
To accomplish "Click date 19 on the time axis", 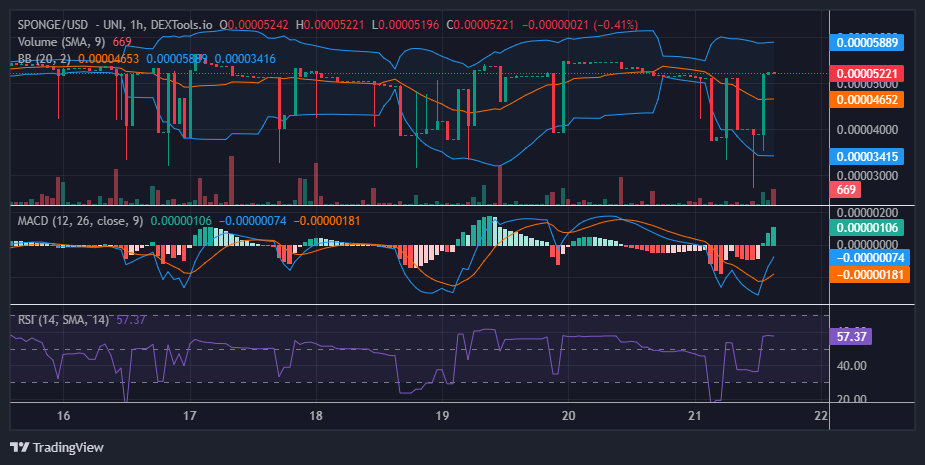I will (x=442, y=415).
